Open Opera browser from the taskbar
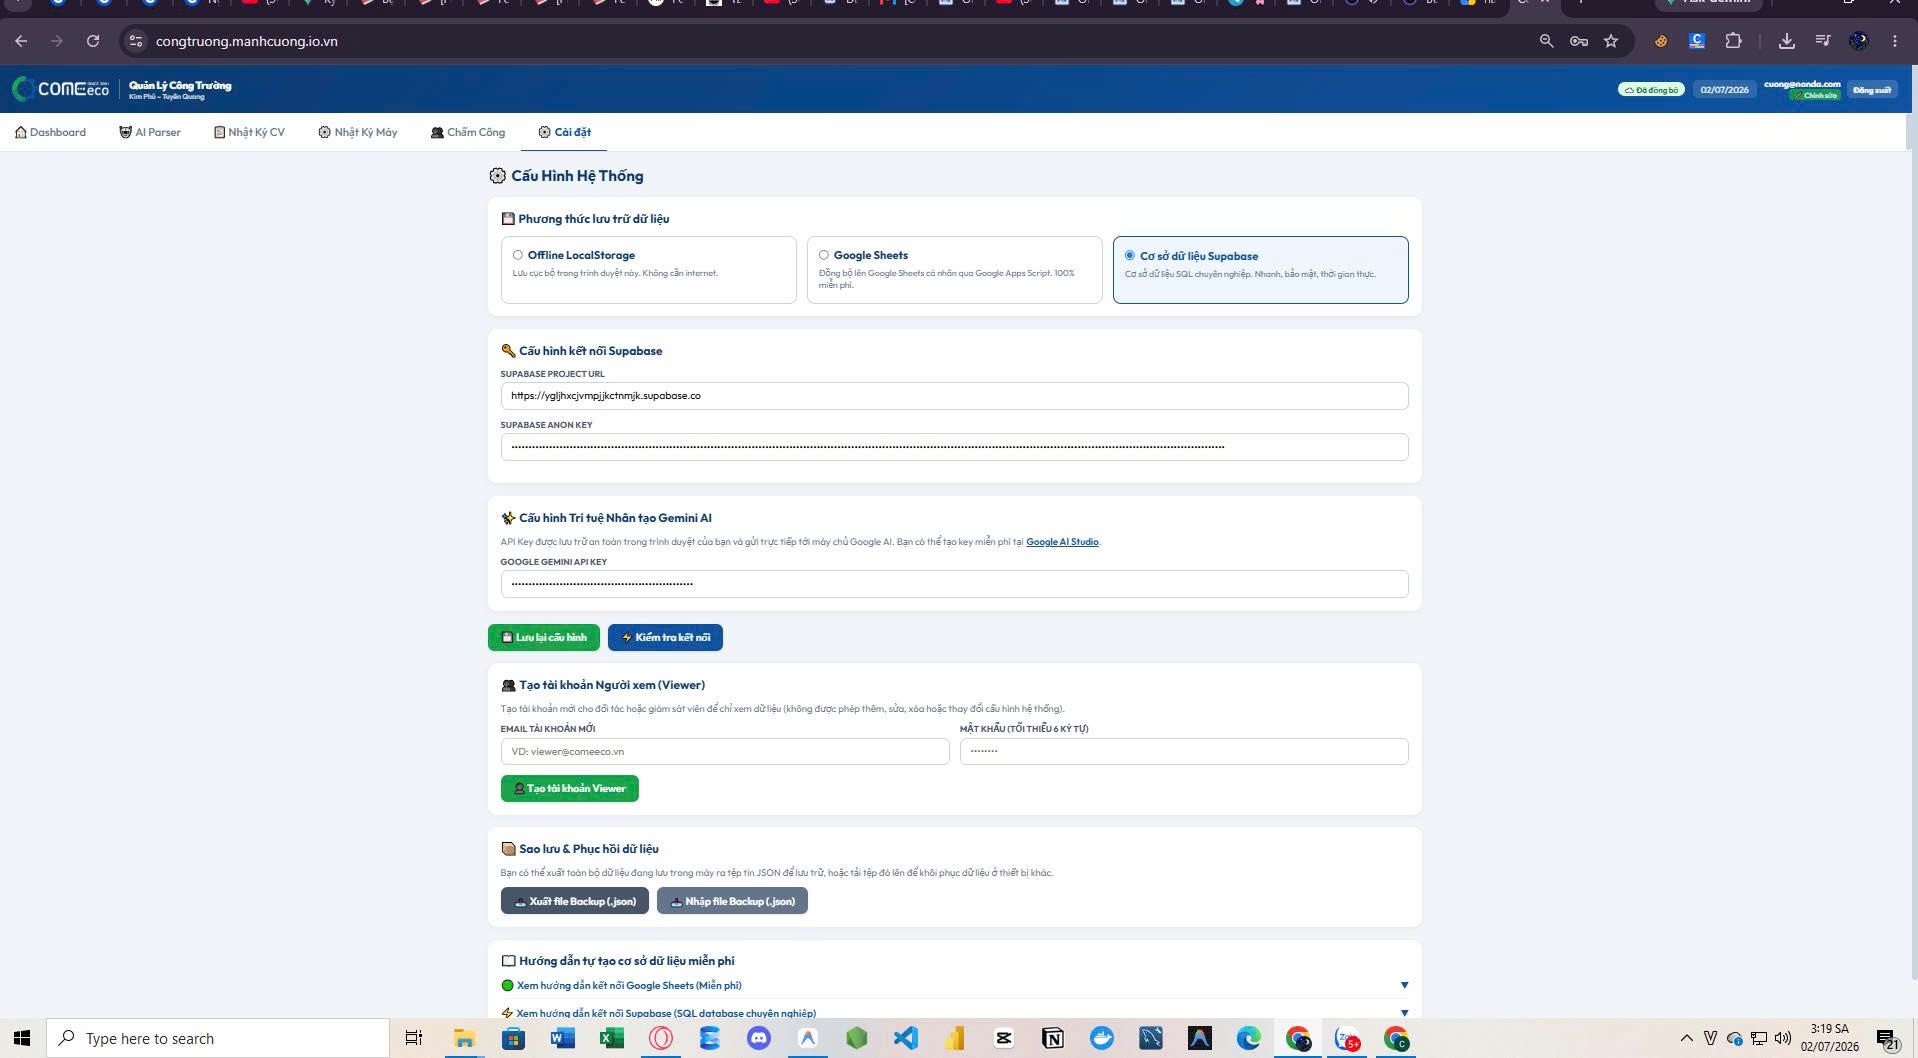Viewport: 1918px width, 1058px height. 660,1038
